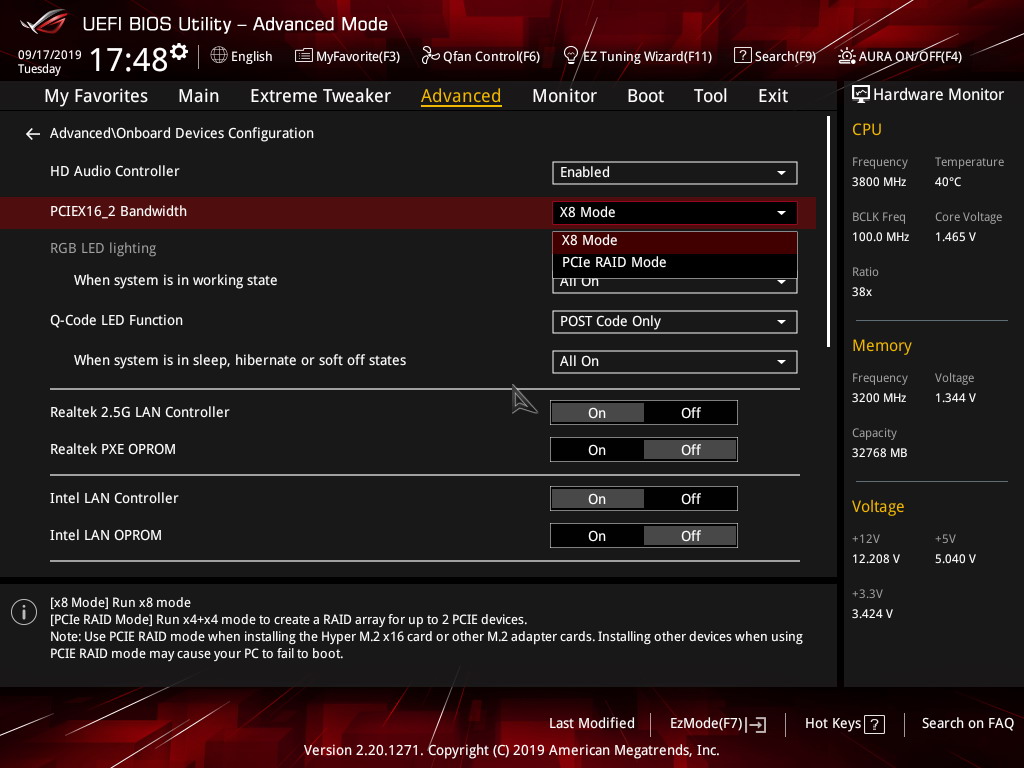The width and height of the screenshot is (1024, 768).
Task: Switch Intel LAN Controller Off
Action: point(690,499)
